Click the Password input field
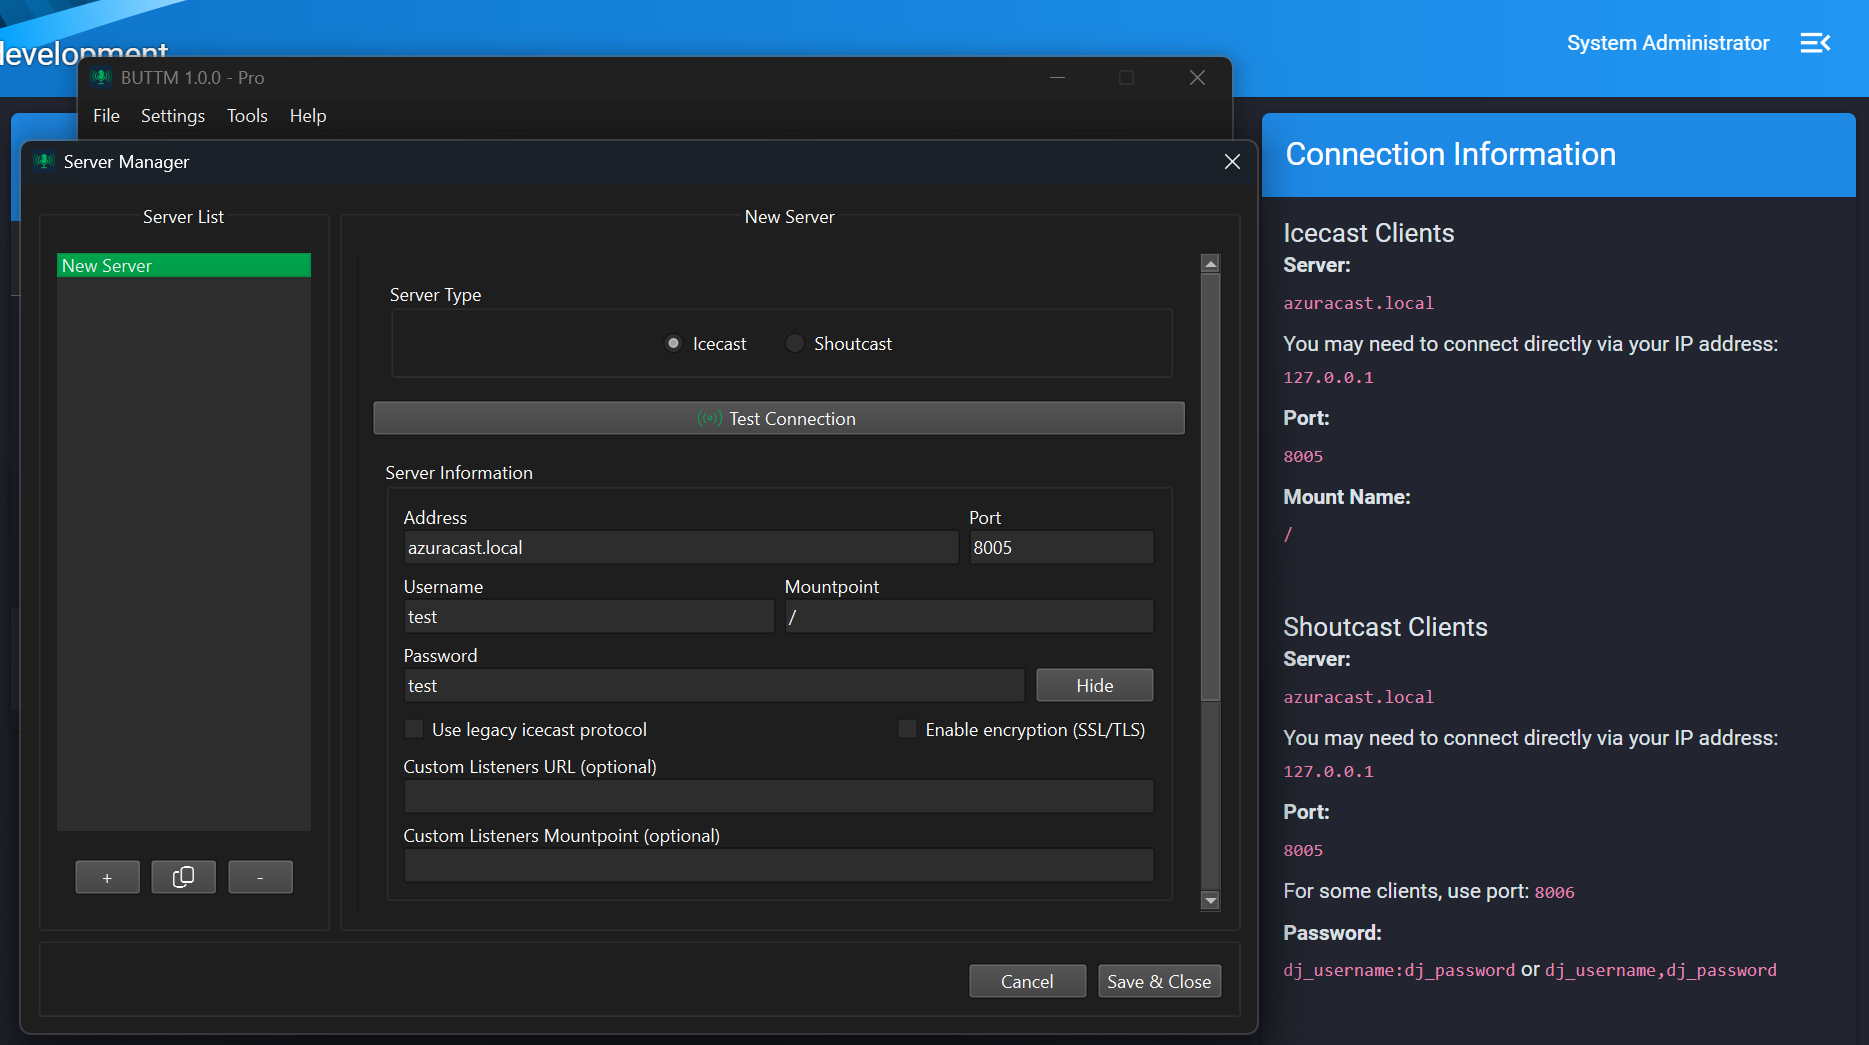1869x1045 pixels. click(x=714, y=685)
